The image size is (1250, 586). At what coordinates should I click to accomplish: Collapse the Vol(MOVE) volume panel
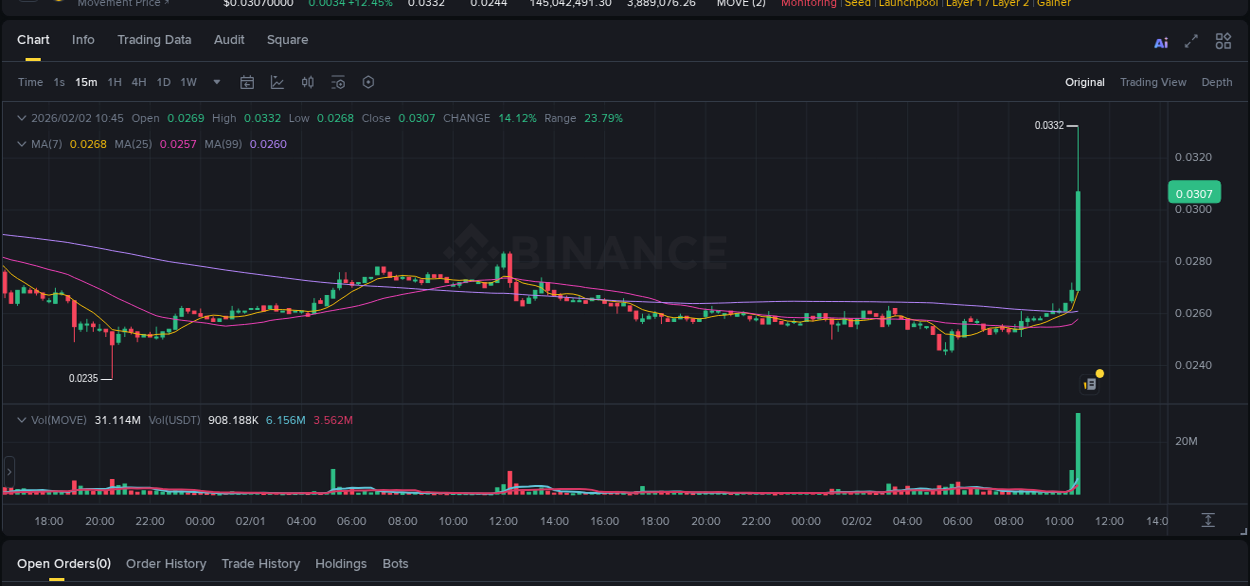click(x=20, y=419)
